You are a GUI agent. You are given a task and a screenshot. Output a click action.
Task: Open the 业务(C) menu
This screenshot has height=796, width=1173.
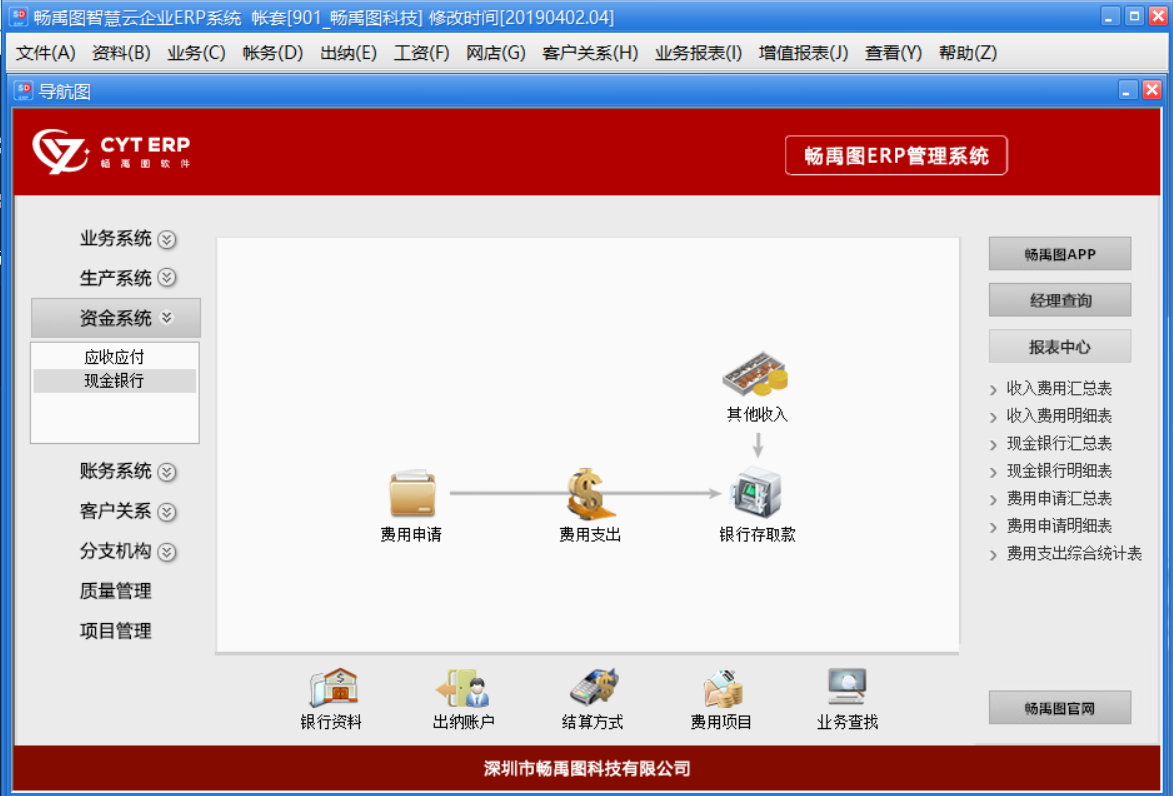pyautogui.click(x=196, y=53)
